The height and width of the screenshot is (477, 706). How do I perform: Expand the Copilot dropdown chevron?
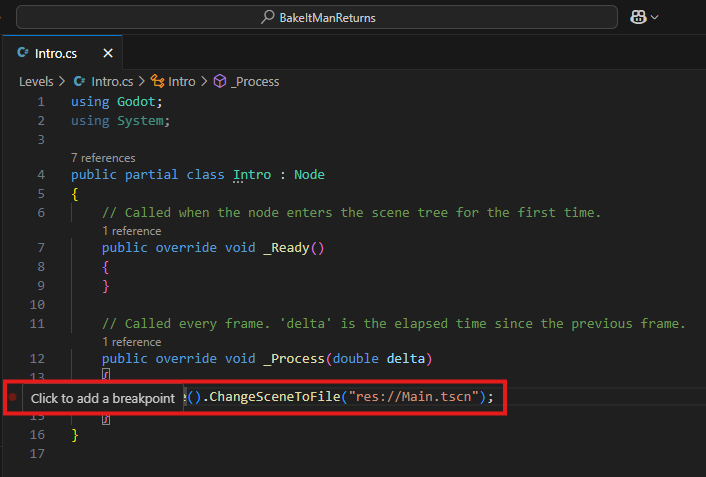(x=655, y=18)
